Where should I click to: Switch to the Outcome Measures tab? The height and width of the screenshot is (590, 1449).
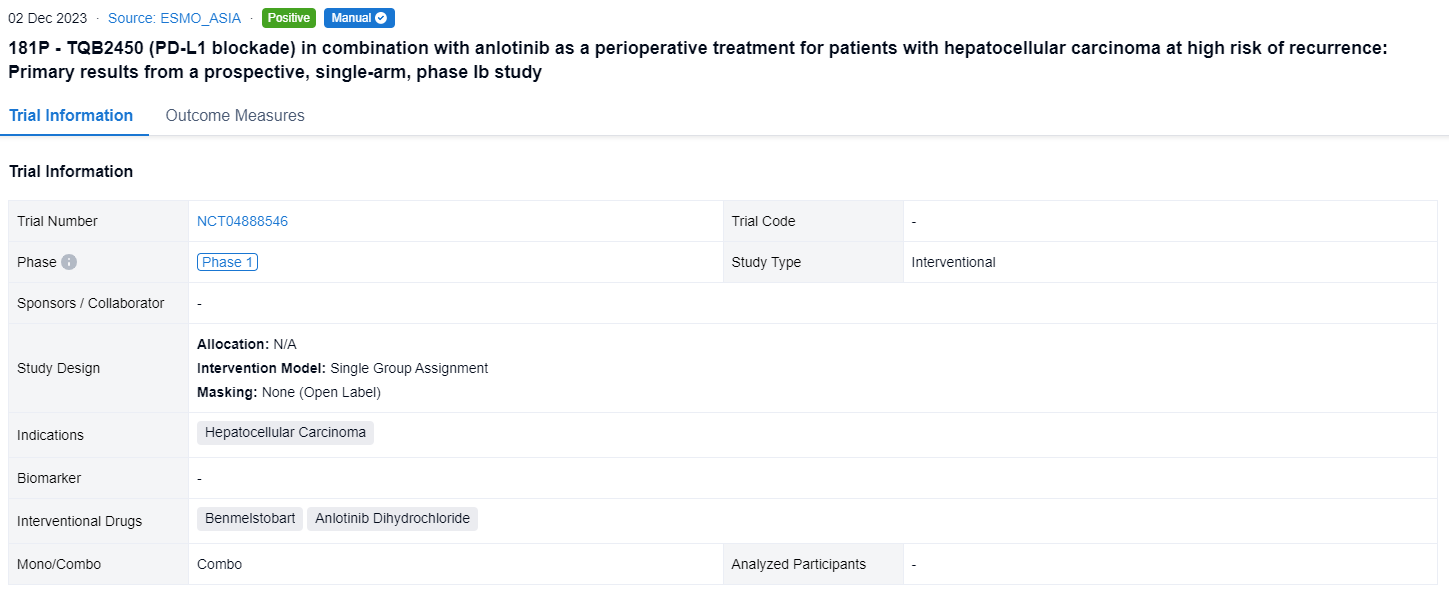235,116
